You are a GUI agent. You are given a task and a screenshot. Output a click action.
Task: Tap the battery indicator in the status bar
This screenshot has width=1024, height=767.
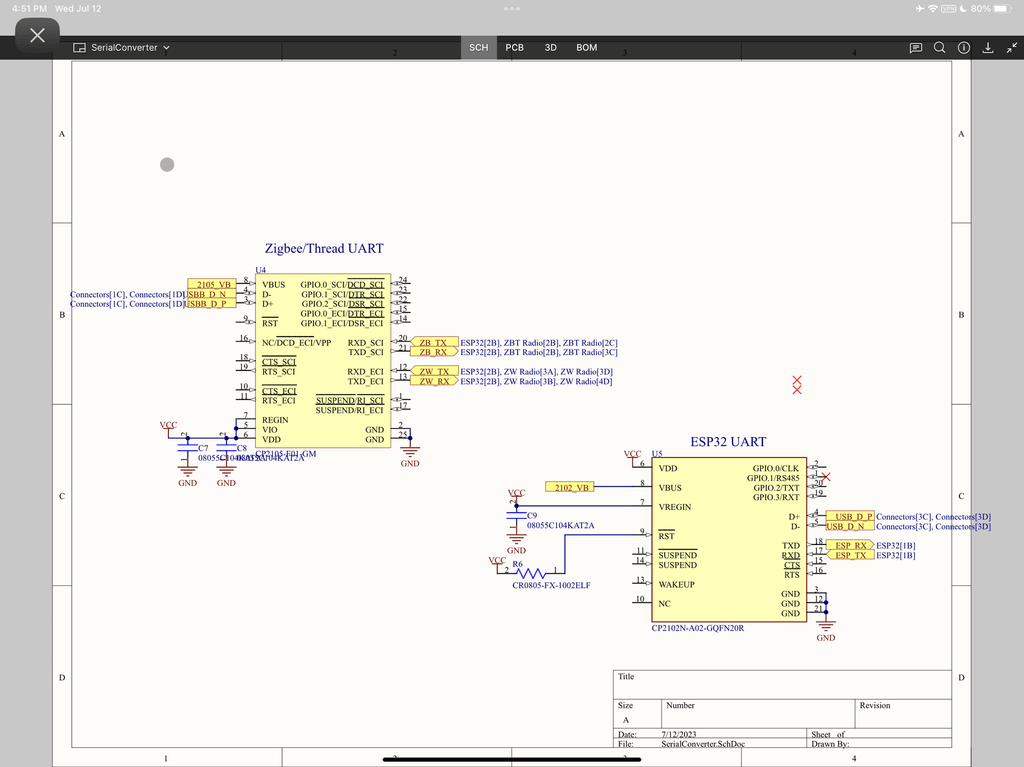pos(1002,8)
